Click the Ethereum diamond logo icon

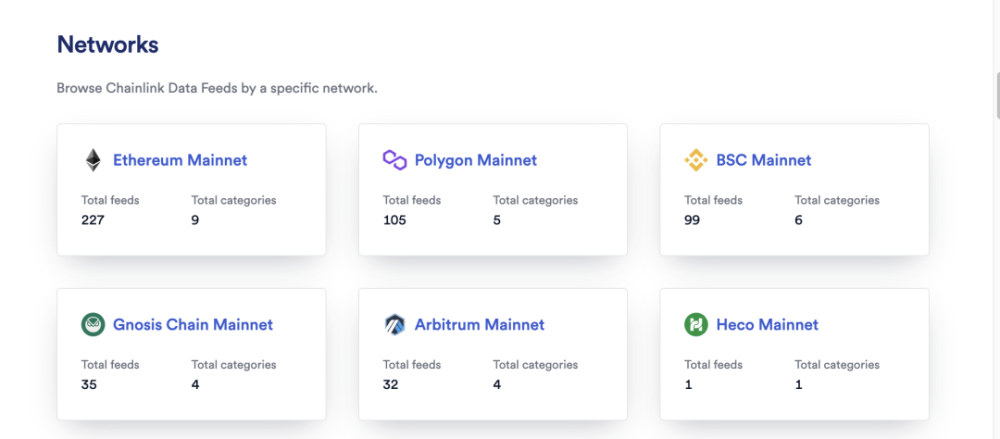pyautogui.click(x=93, y=160)
